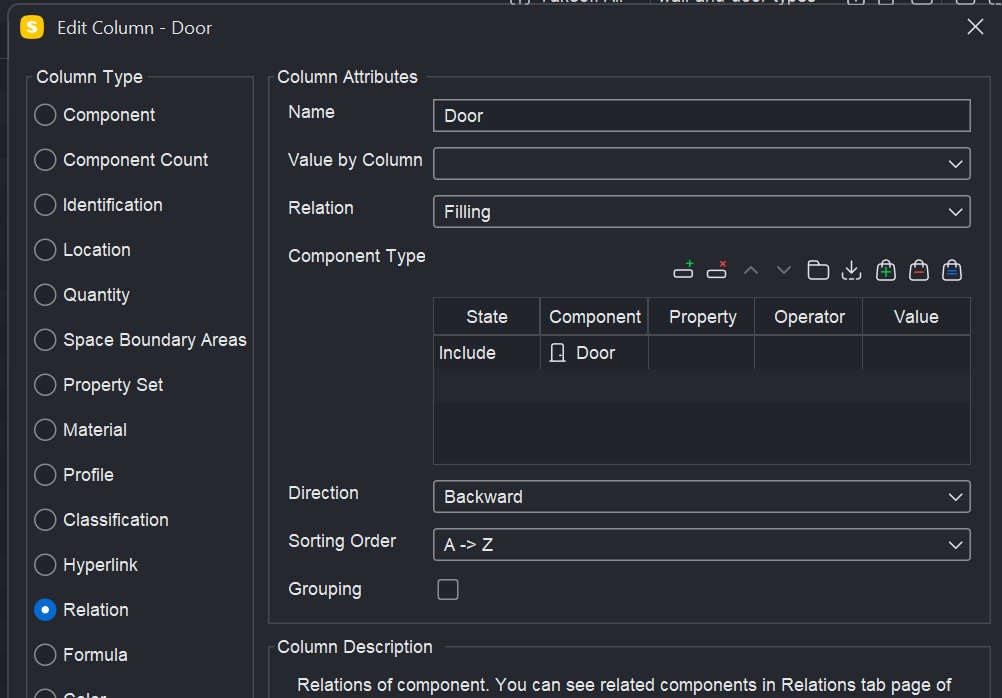Set selection basket with blue icon
This screenshot has height=698, width=1002.
tap(952, 270)
